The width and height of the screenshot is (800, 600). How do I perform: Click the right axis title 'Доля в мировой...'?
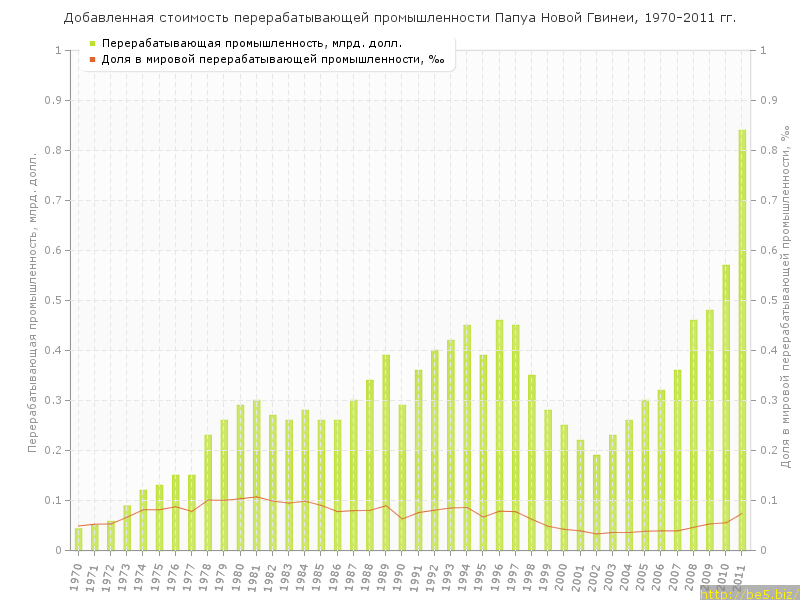pos(786,300)
